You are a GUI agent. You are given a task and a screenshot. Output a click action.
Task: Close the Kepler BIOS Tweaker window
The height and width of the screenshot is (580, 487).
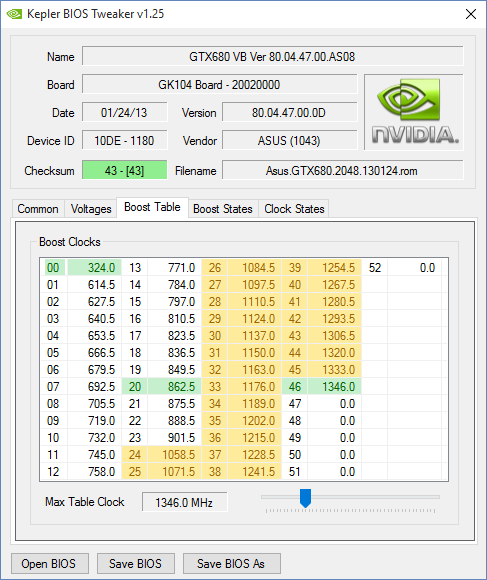(x=471, y=14)
